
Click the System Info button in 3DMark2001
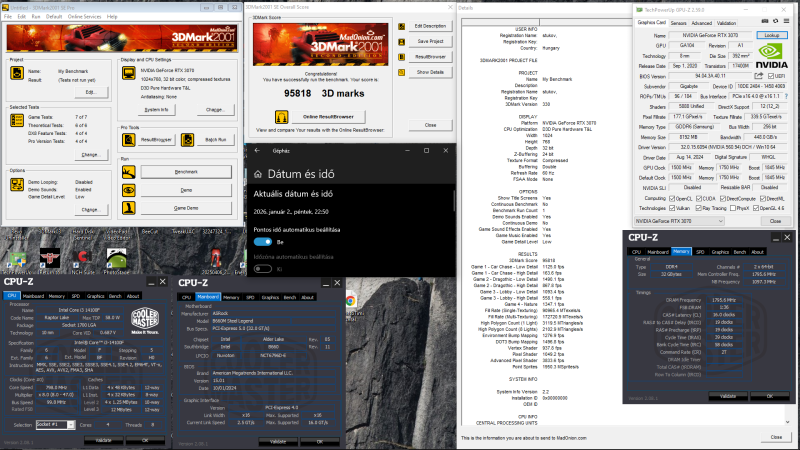point(156,110)
